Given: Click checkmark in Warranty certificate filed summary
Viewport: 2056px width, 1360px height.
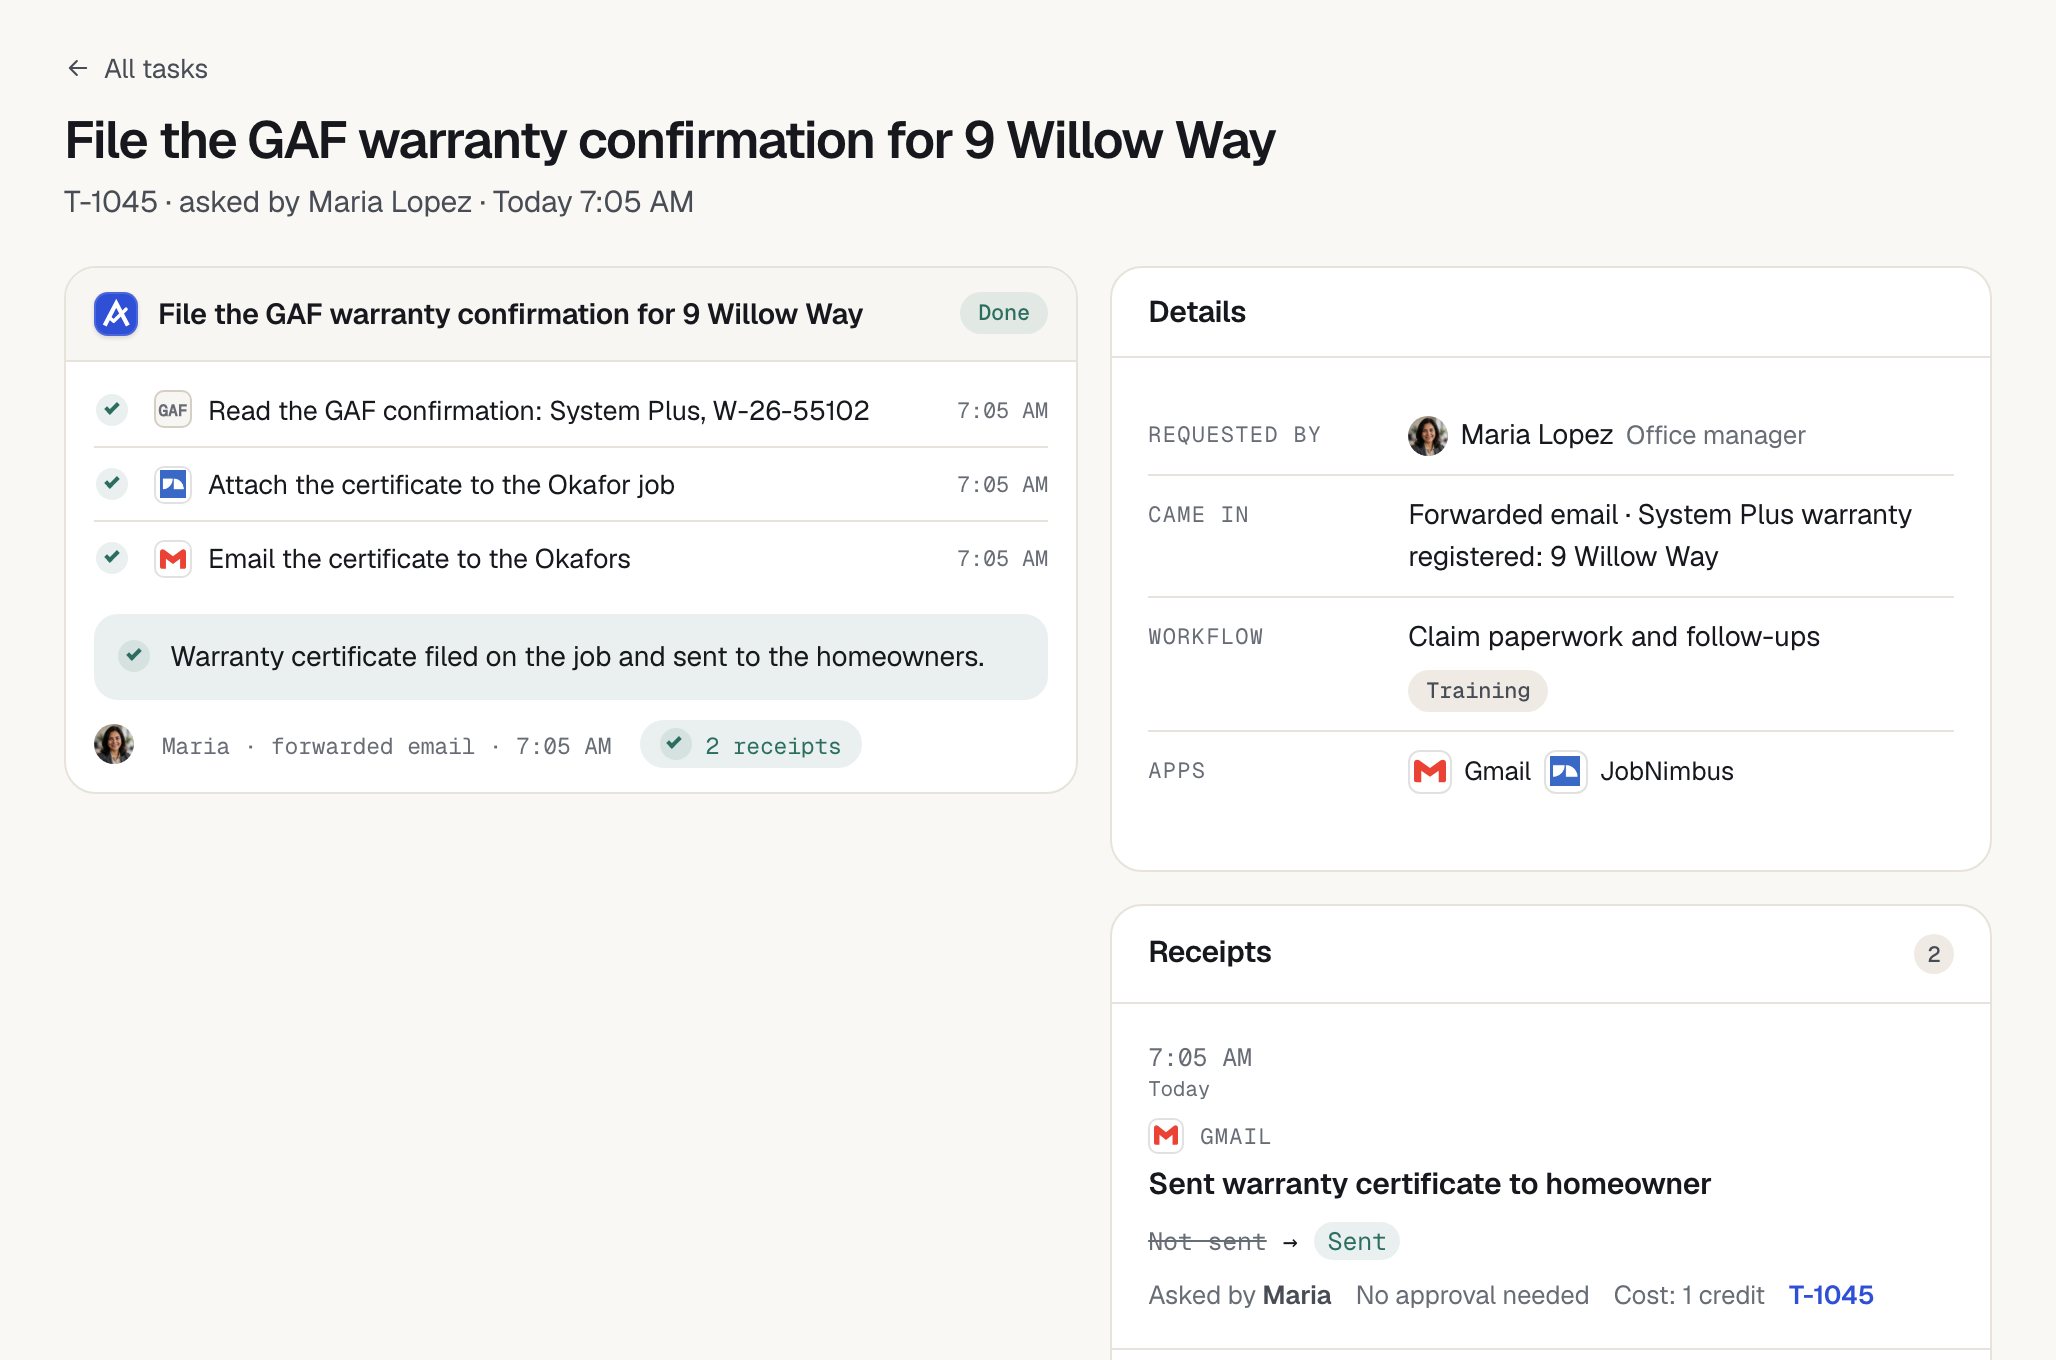Looking at the screenshot, I should (x=134, y=656).
